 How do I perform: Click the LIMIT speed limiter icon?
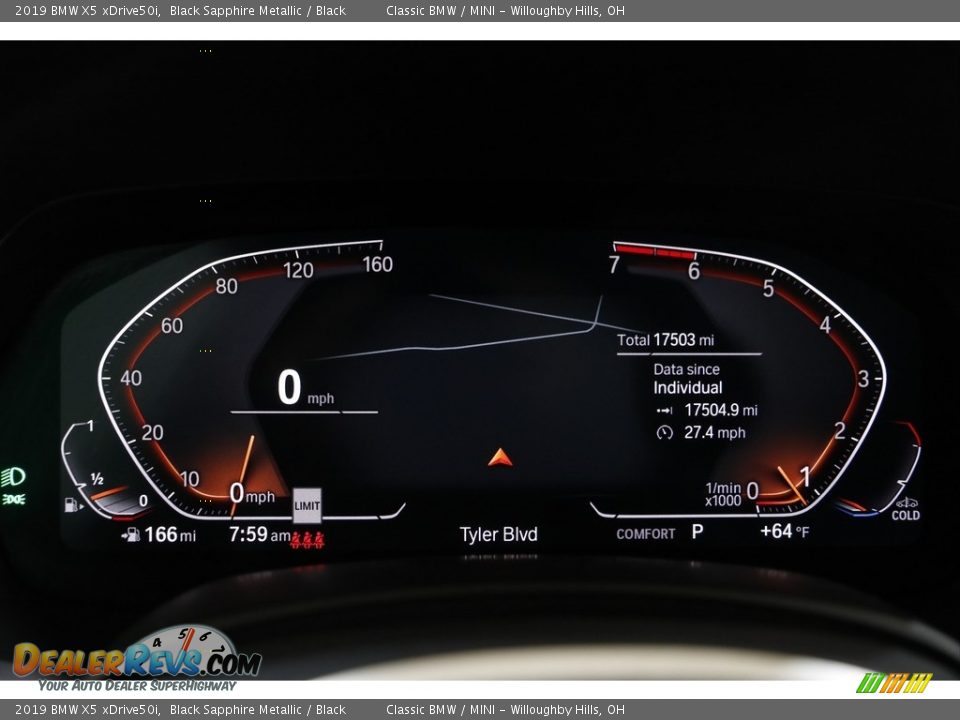[307, 506]
